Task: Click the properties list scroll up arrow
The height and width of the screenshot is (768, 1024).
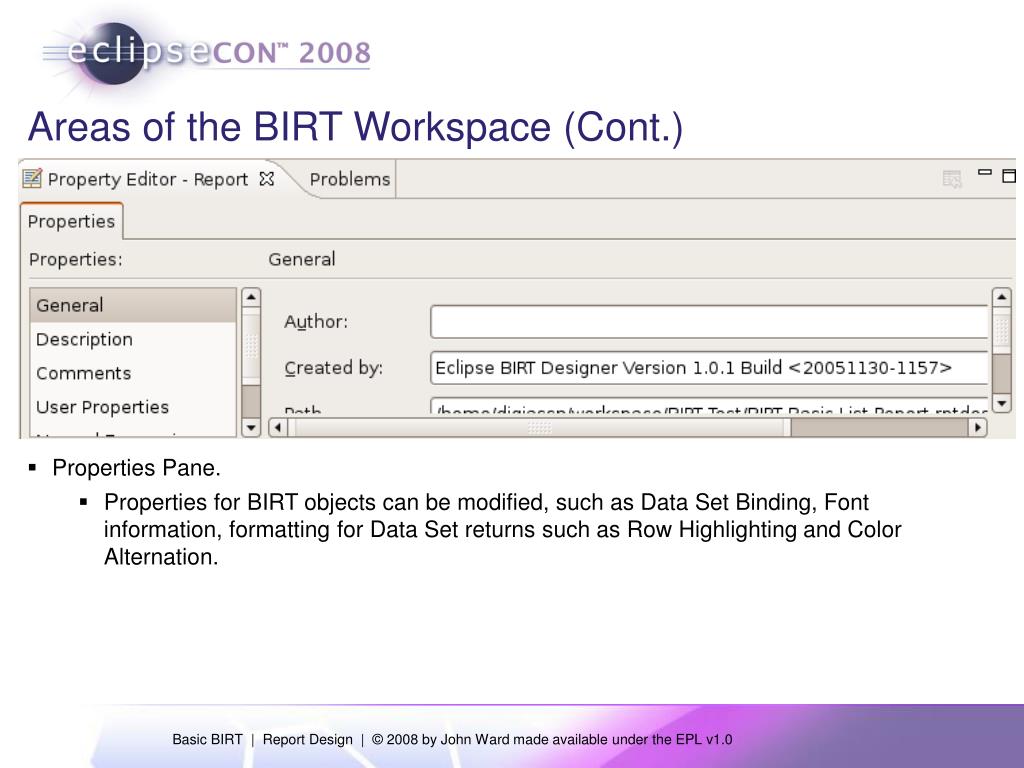Action: (x=251, y=297)
